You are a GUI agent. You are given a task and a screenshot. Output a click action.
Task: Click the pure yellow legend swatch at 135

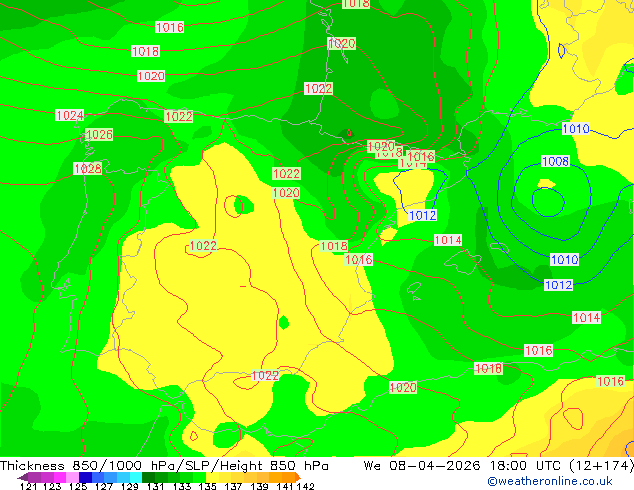[x=212, y=477]
